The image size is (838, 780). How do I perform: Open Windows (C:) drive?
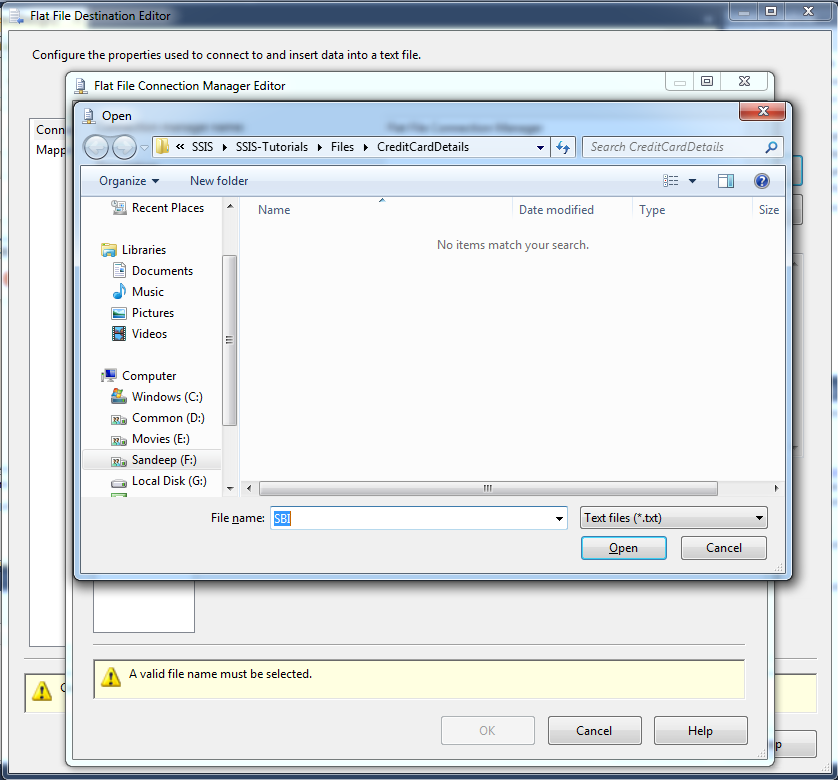pos(167,397)
